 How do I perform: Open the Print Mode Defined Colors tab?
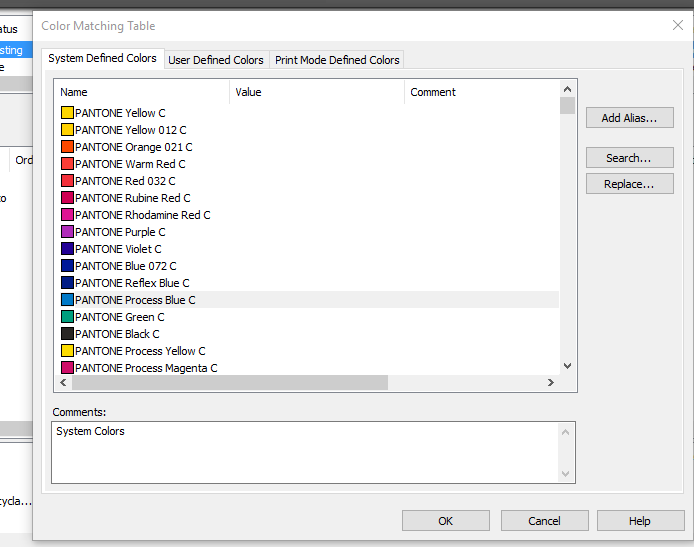337,60
